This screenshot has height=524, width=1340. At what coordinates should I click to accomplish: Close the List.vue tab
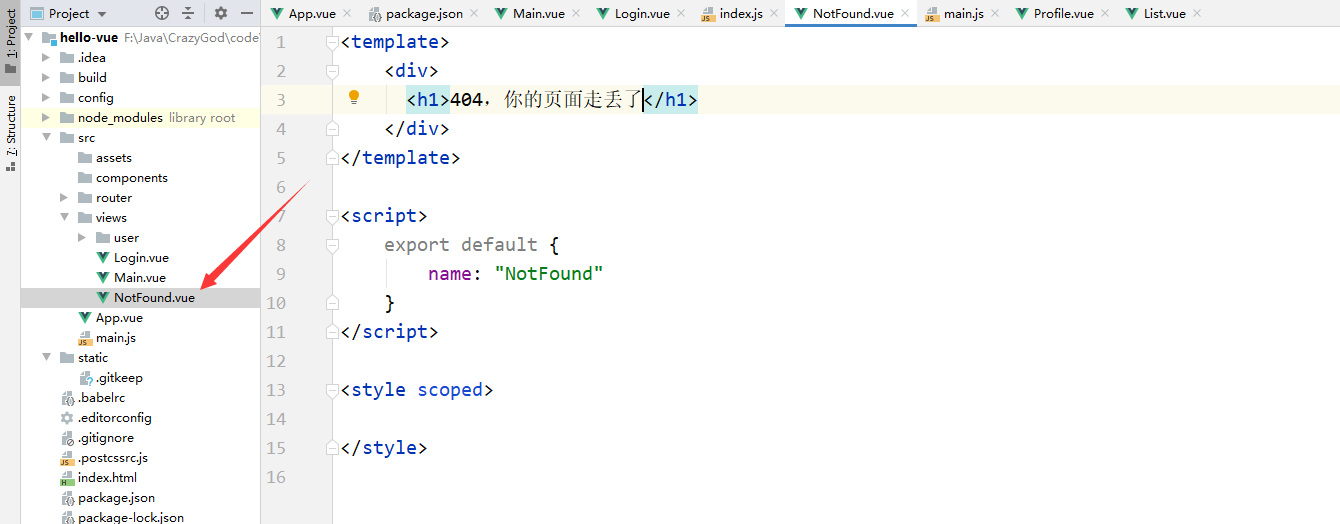[x=1196, y=13]
